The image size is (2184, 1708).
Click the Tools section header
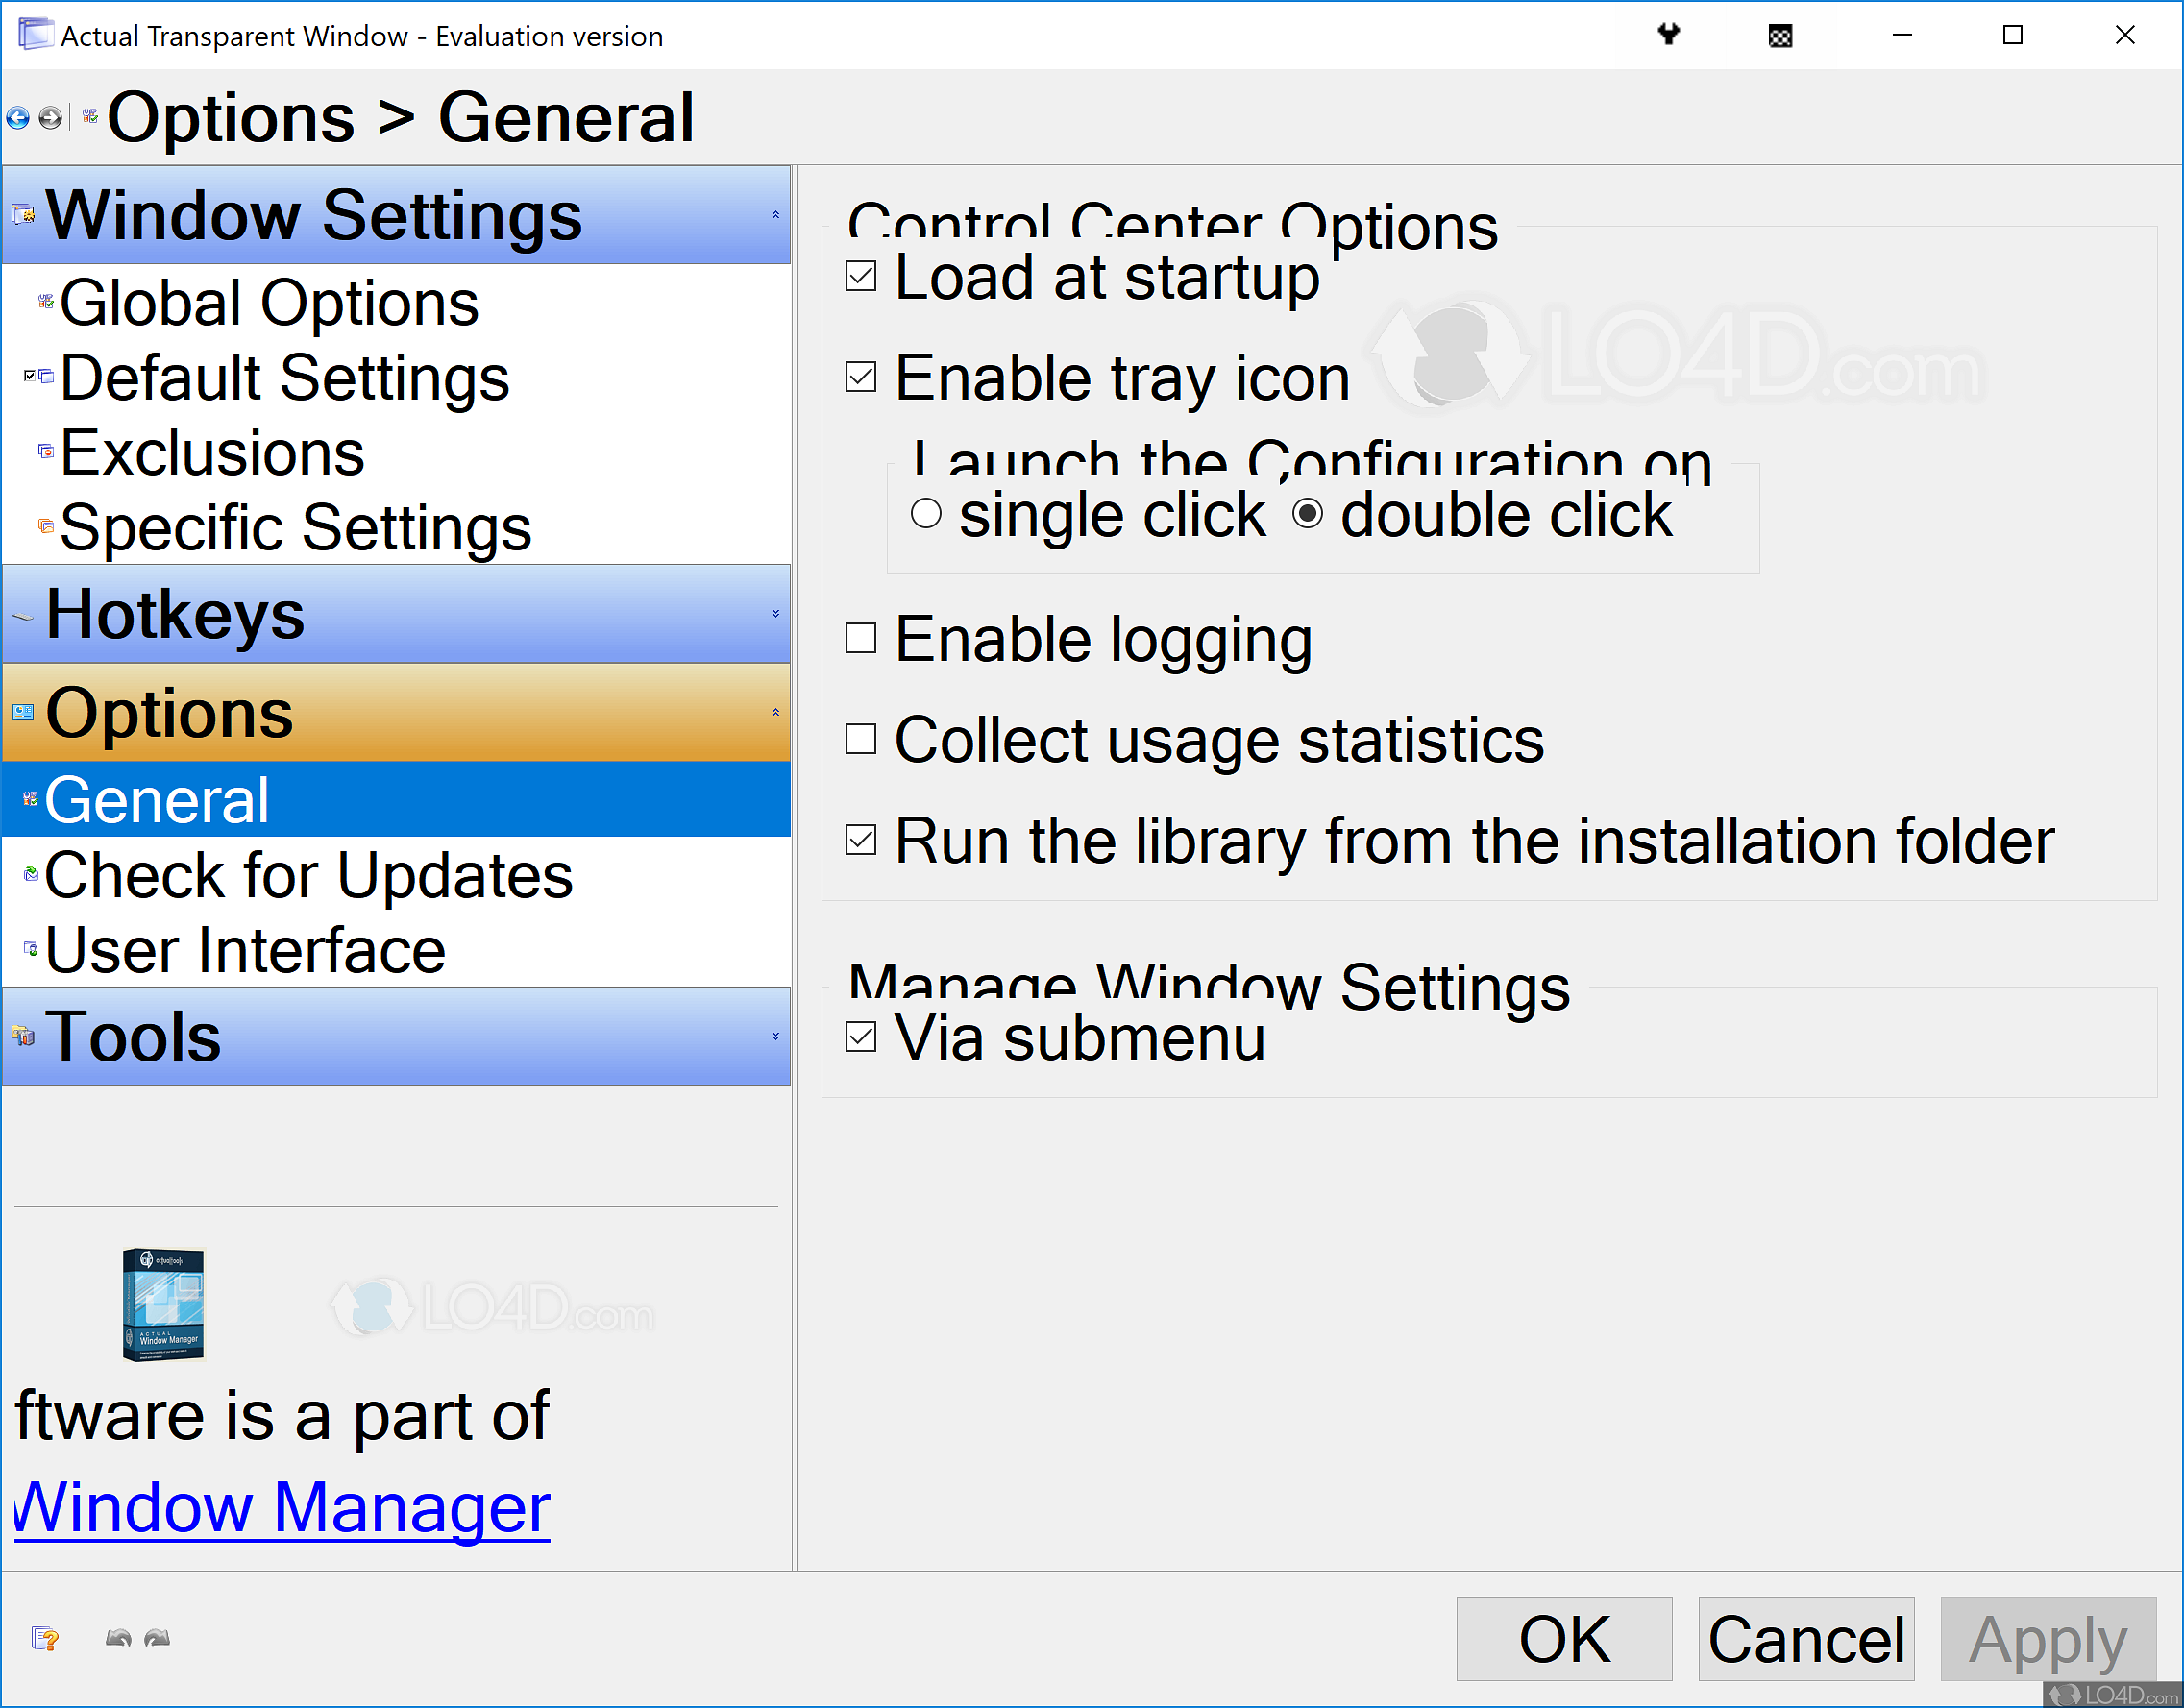[x=396, y=1036]
